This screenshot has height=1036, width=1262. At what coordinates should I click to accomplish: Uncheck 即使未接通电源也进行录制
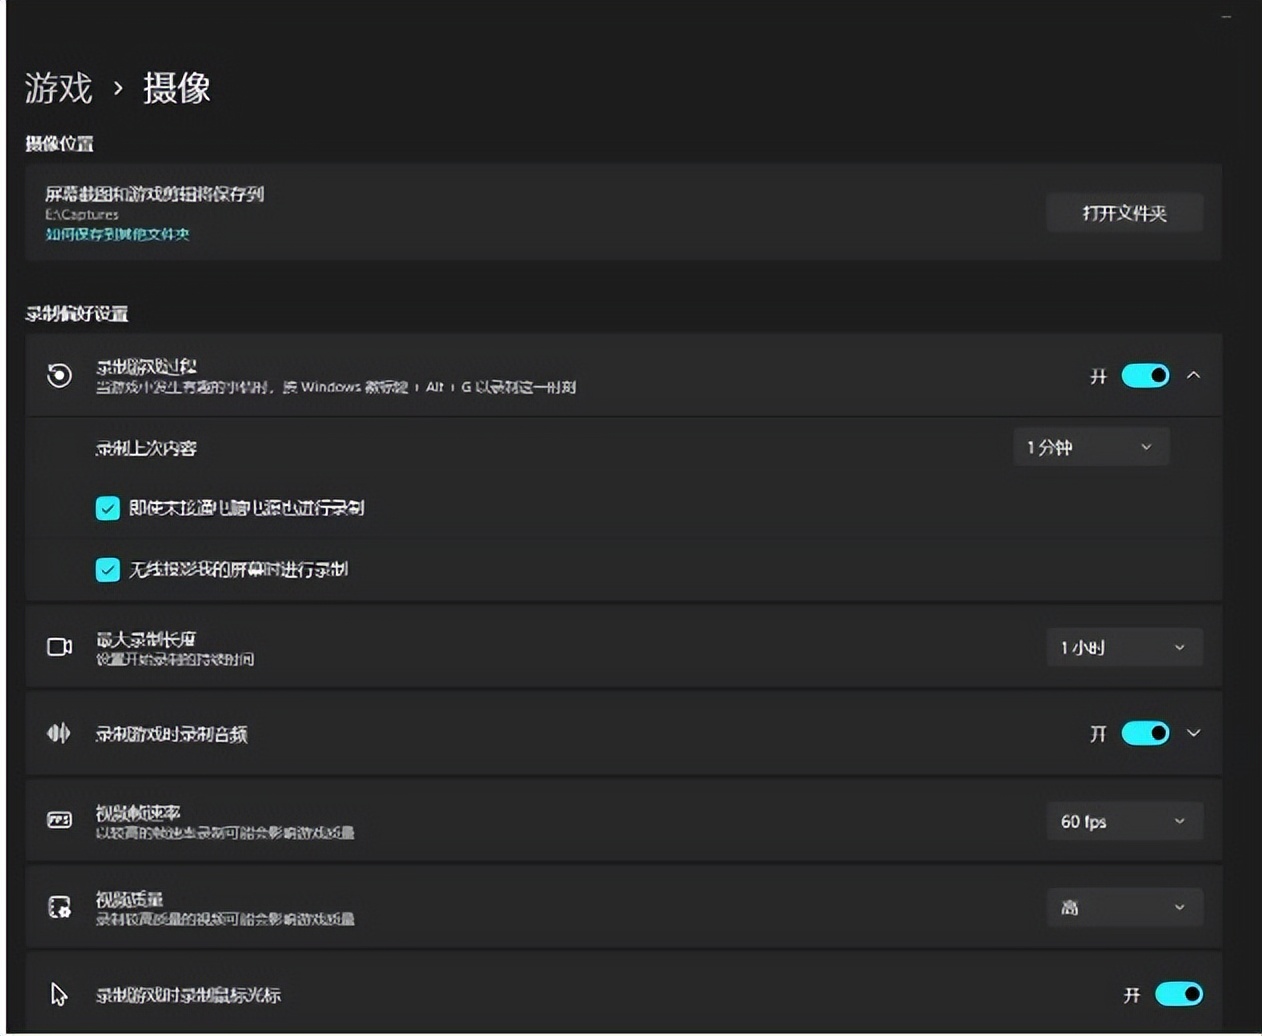point(107,508)
